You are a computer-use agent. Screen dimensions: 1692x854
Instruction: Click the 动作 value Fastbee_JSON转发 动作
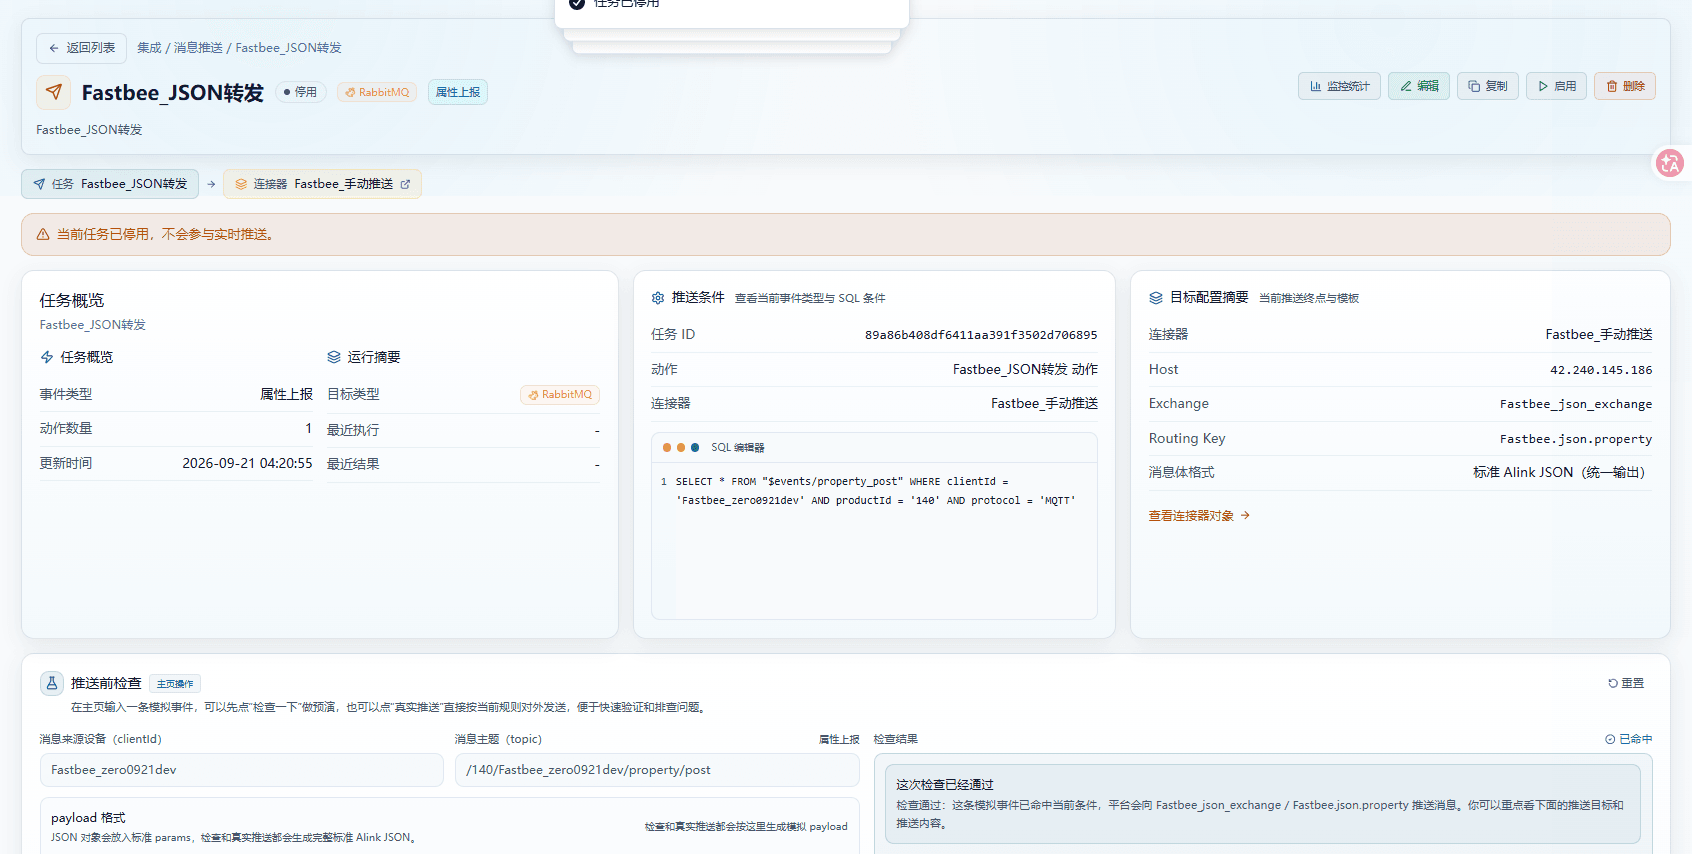point(1025,370)
